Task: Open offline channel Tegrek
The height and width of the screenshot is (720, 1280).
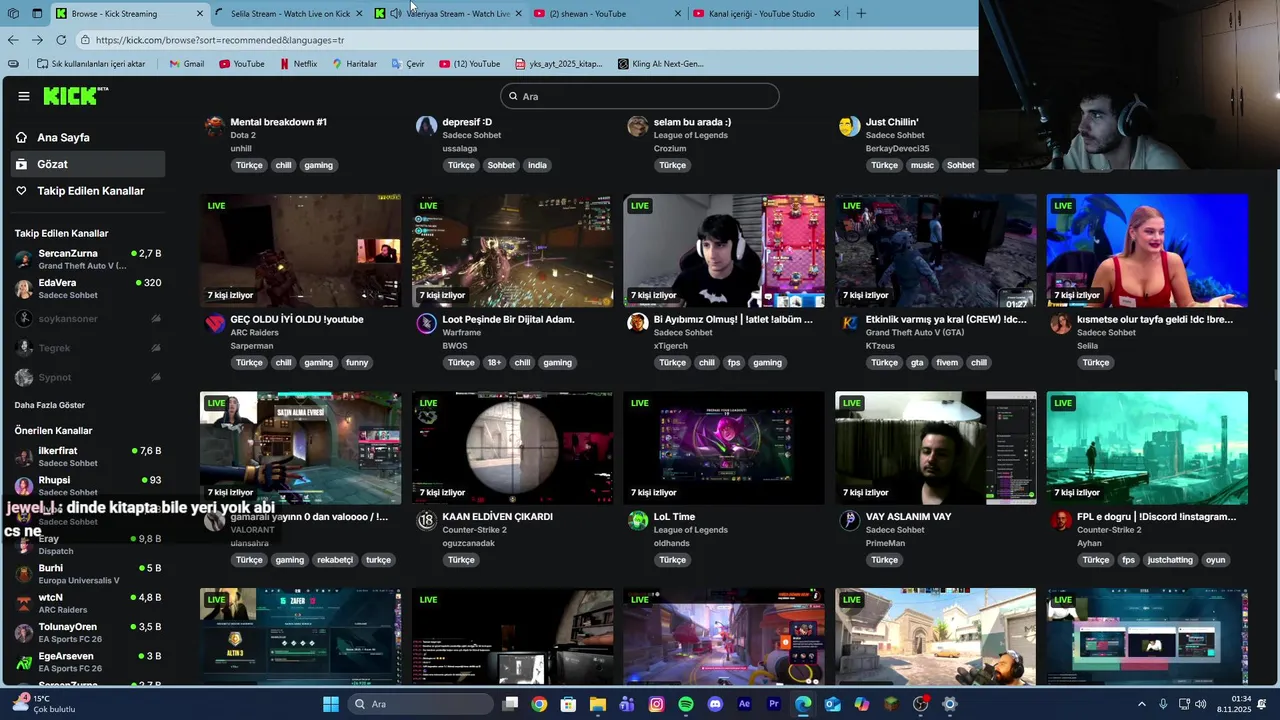Action: coord(88,348)
